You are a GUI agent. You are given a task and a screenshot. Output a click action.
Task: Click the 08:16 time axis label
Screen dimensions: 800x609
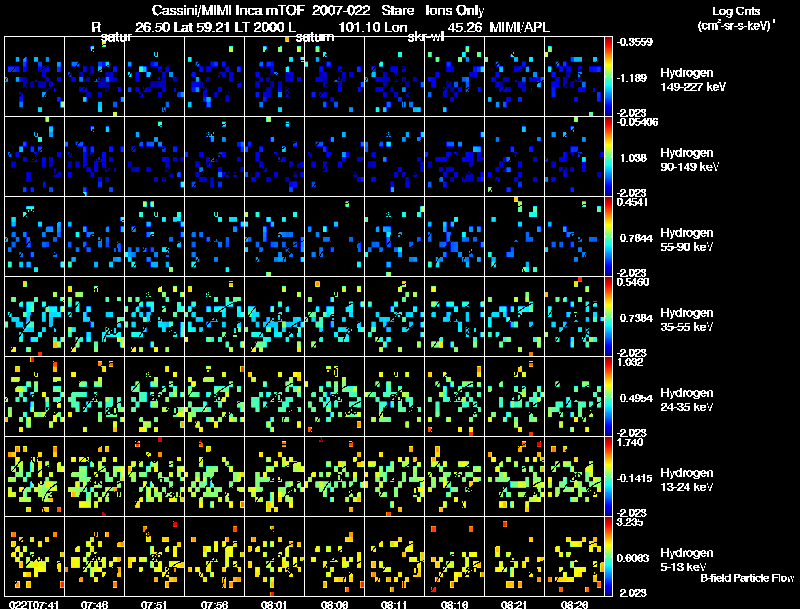tap(454, 604)
